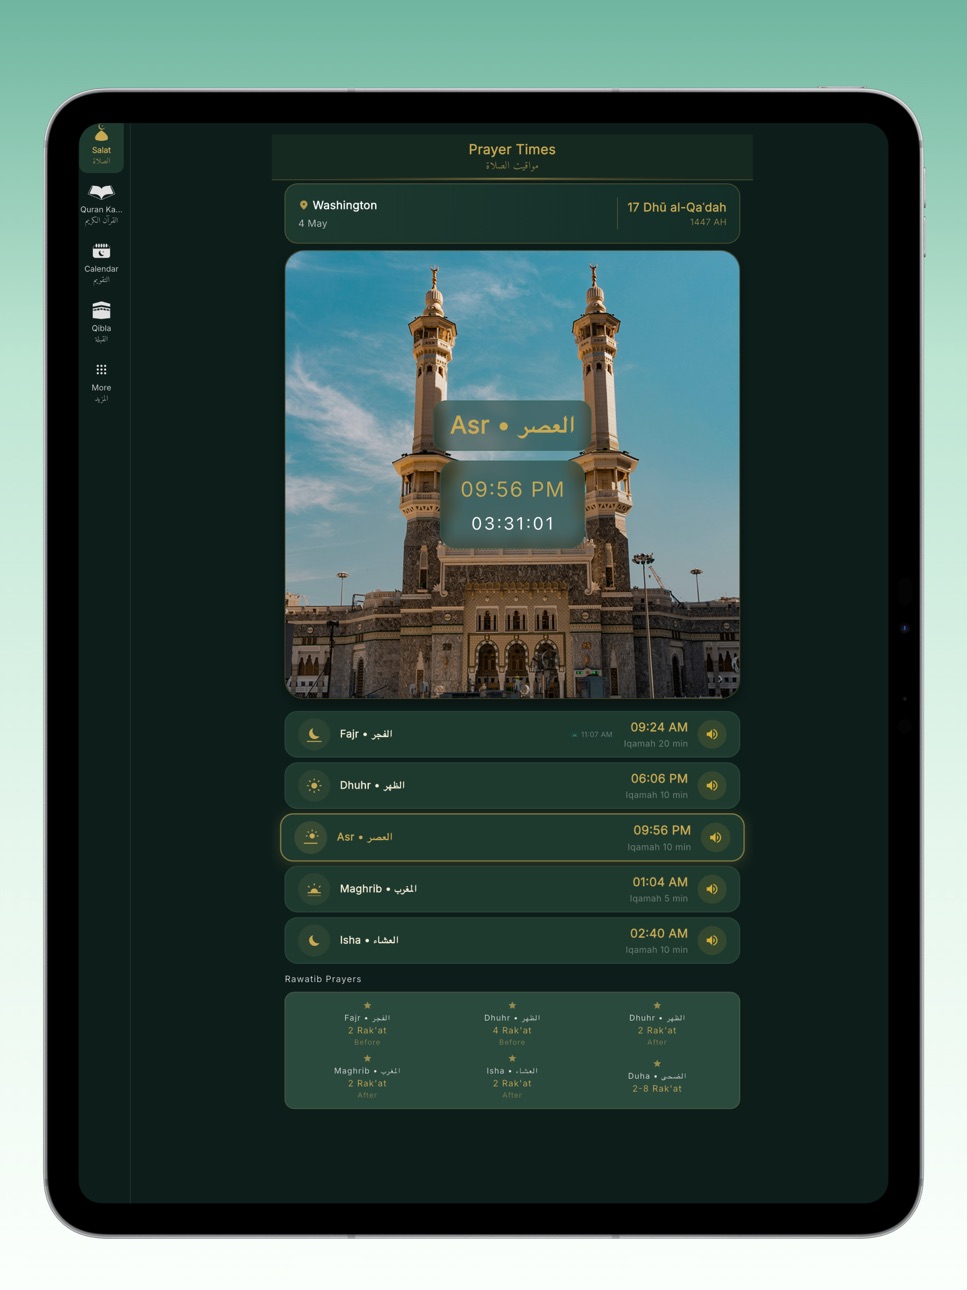967x1290 pixels.
Task: Click the 09:56 PM time in image
Action: (x=512, y=489)
